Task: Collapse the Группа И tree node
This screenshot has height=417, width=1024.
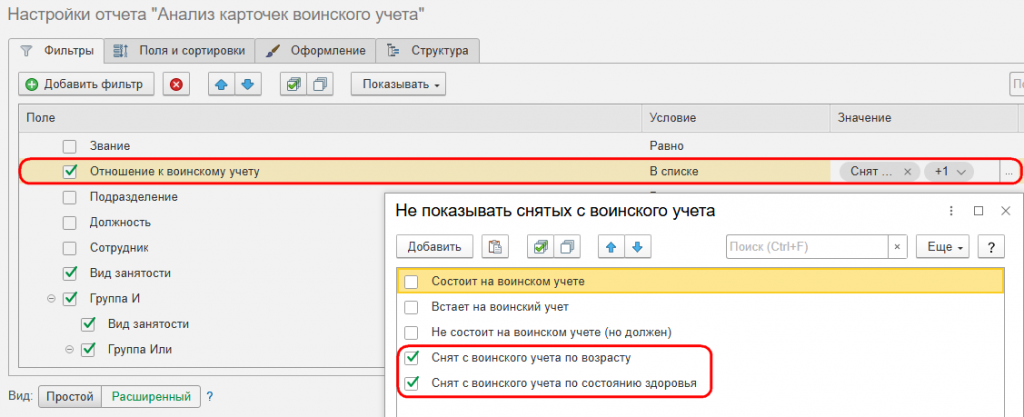Action: tap(51, 298)
